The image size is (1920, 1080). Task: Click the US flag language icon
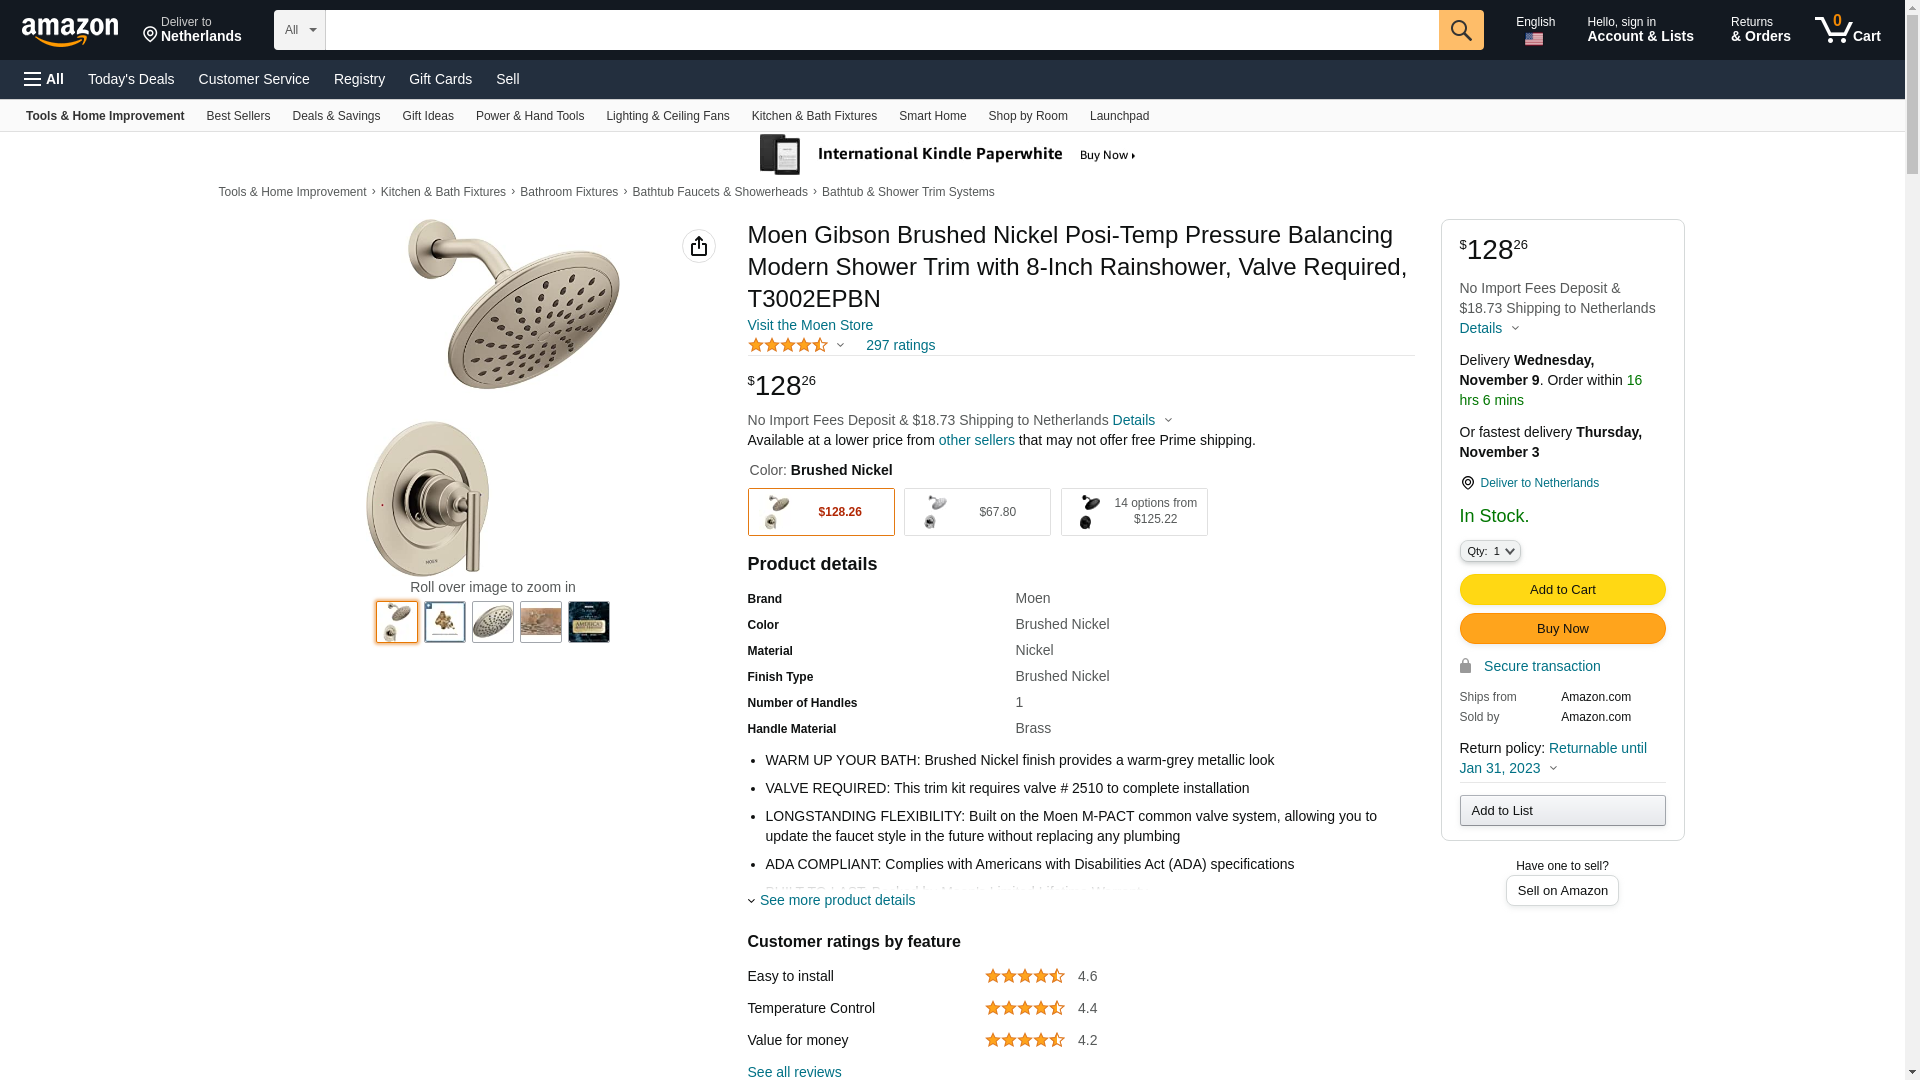tap(1534, 39)
